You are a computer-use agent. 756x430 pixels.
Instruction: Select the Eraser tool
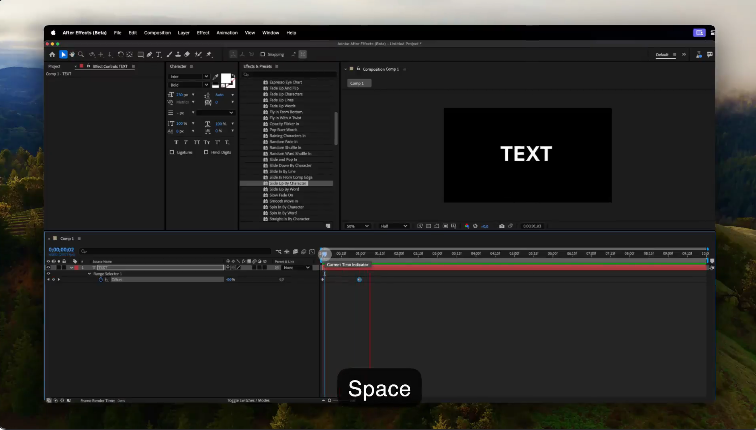click(x=187, y=54)
